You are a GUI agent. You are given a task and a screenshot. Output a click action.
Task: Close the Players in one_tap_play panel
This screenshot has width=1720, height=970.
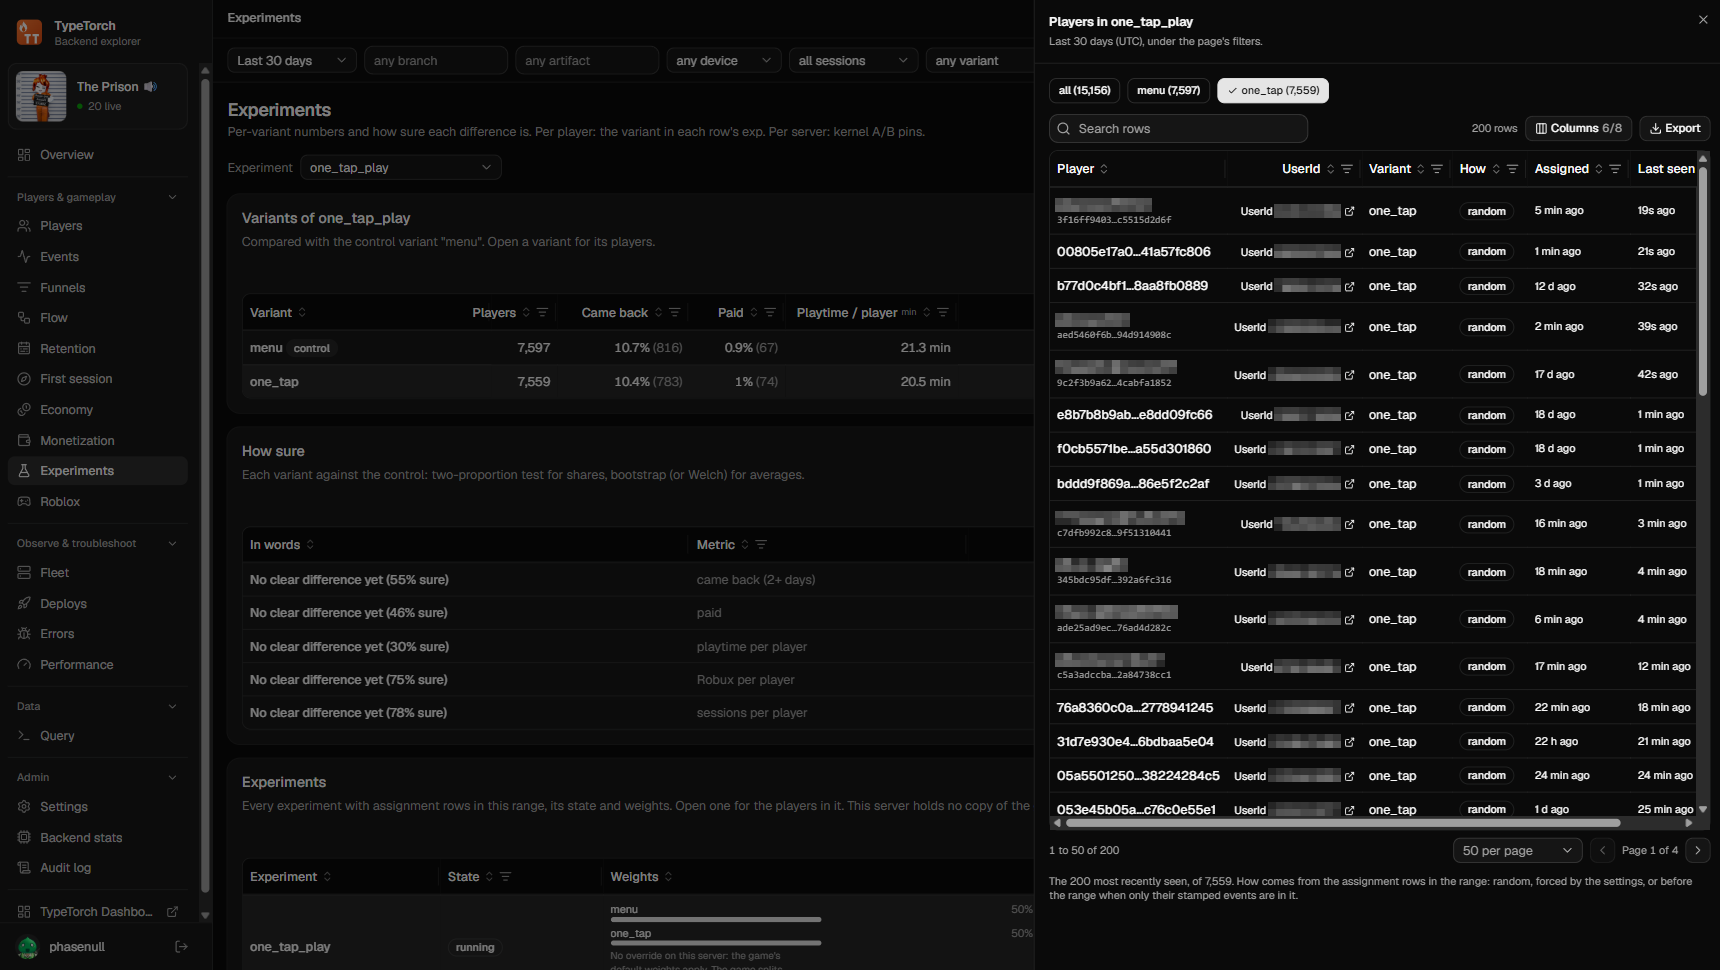point(1703,20)
